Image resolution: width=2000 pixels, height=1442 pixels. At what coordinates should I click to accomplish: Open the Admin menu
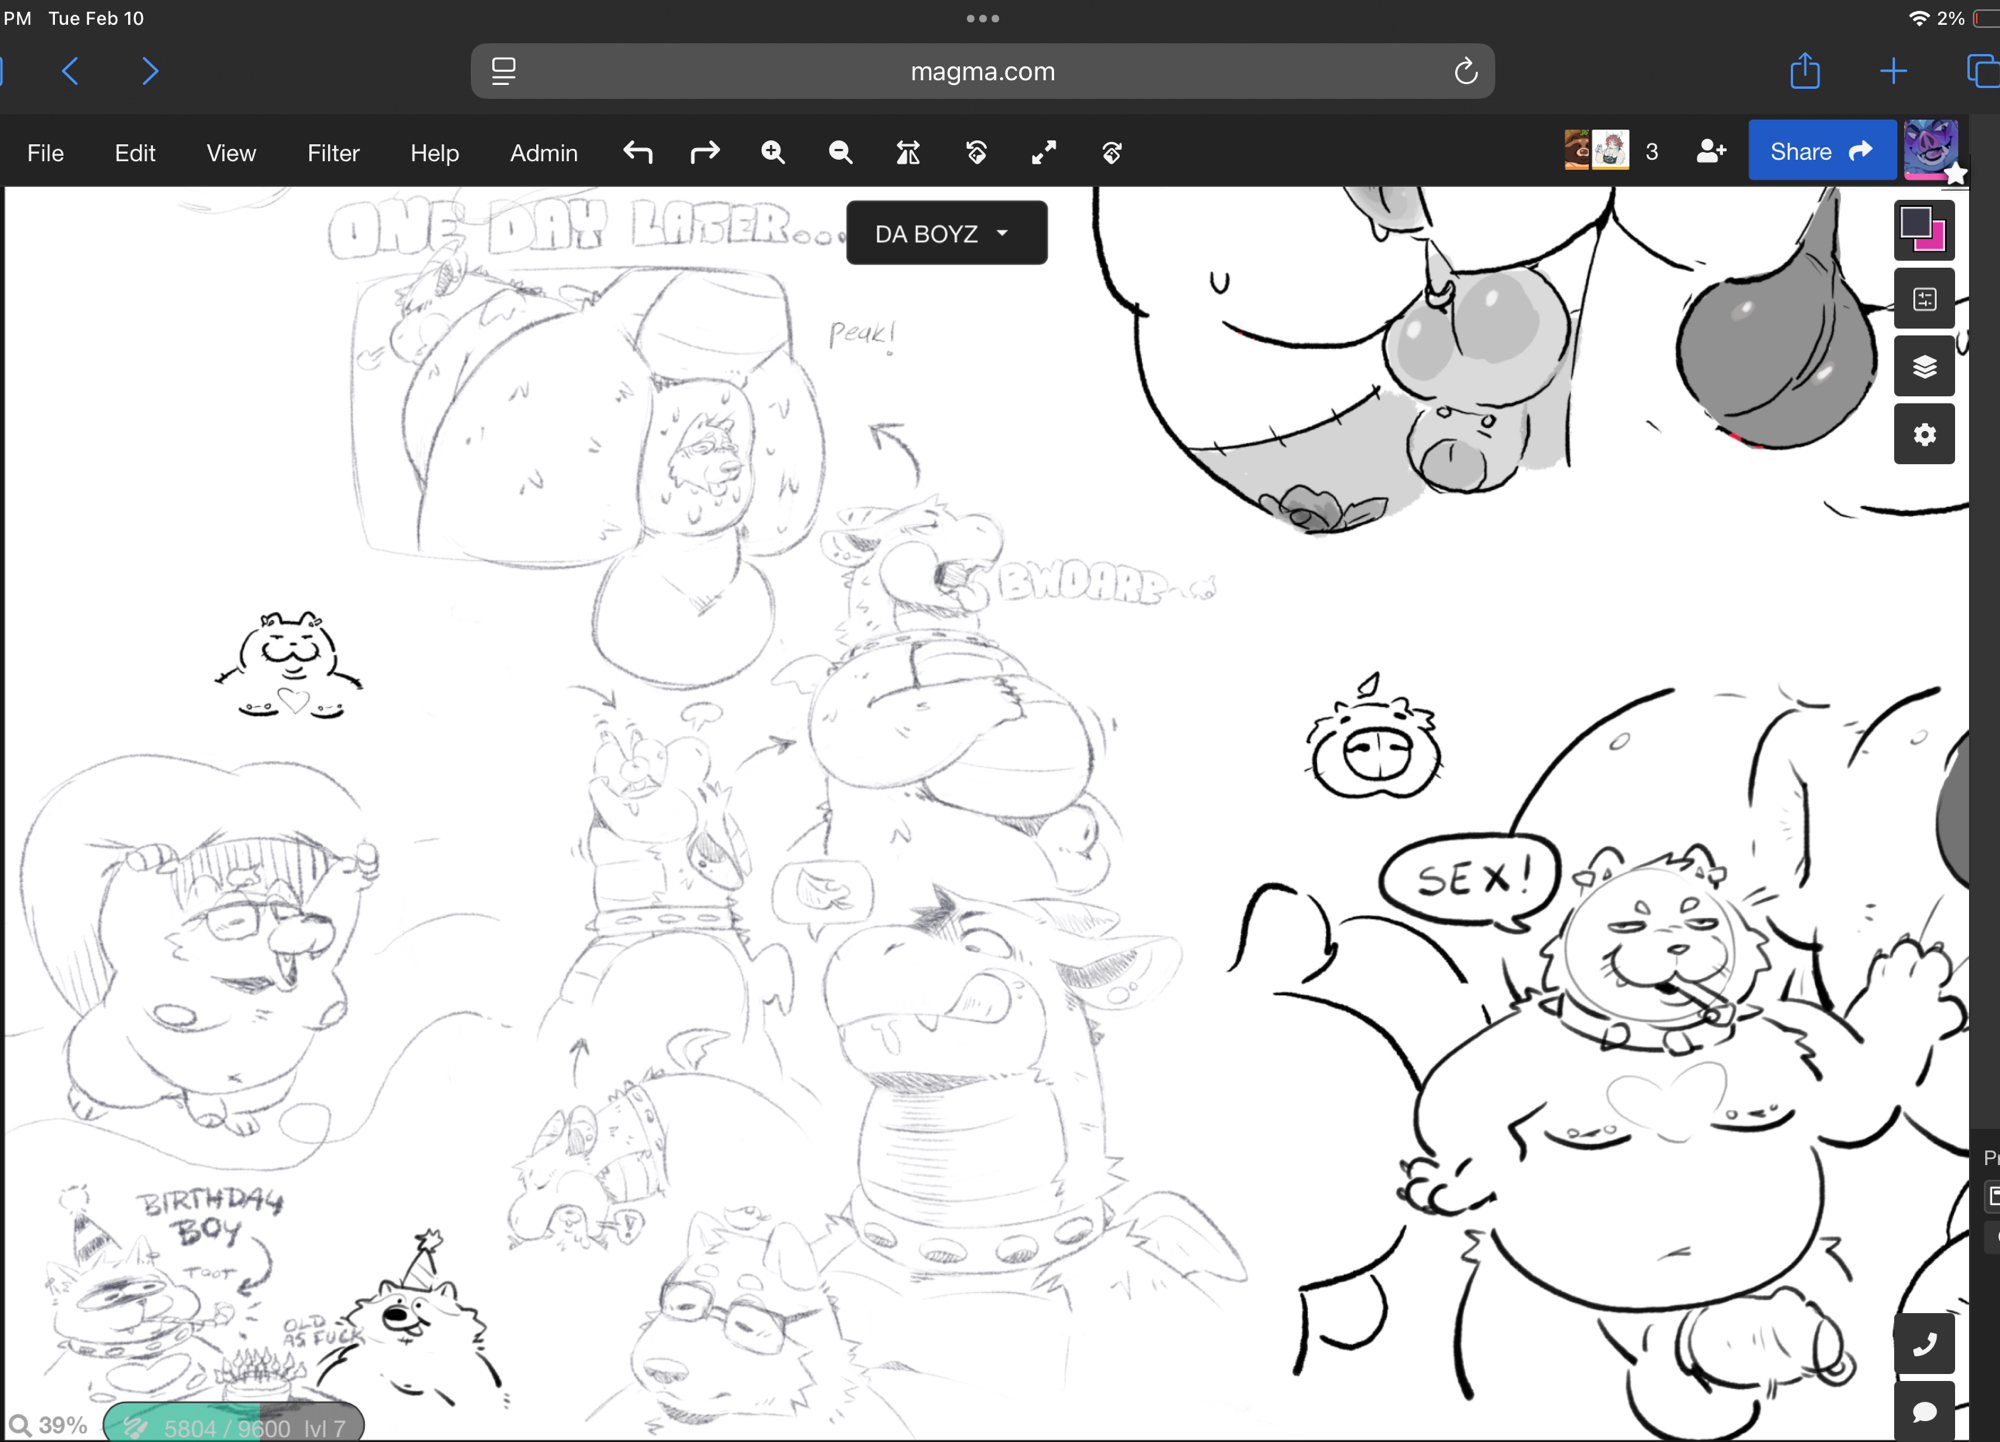click(543, 153)
